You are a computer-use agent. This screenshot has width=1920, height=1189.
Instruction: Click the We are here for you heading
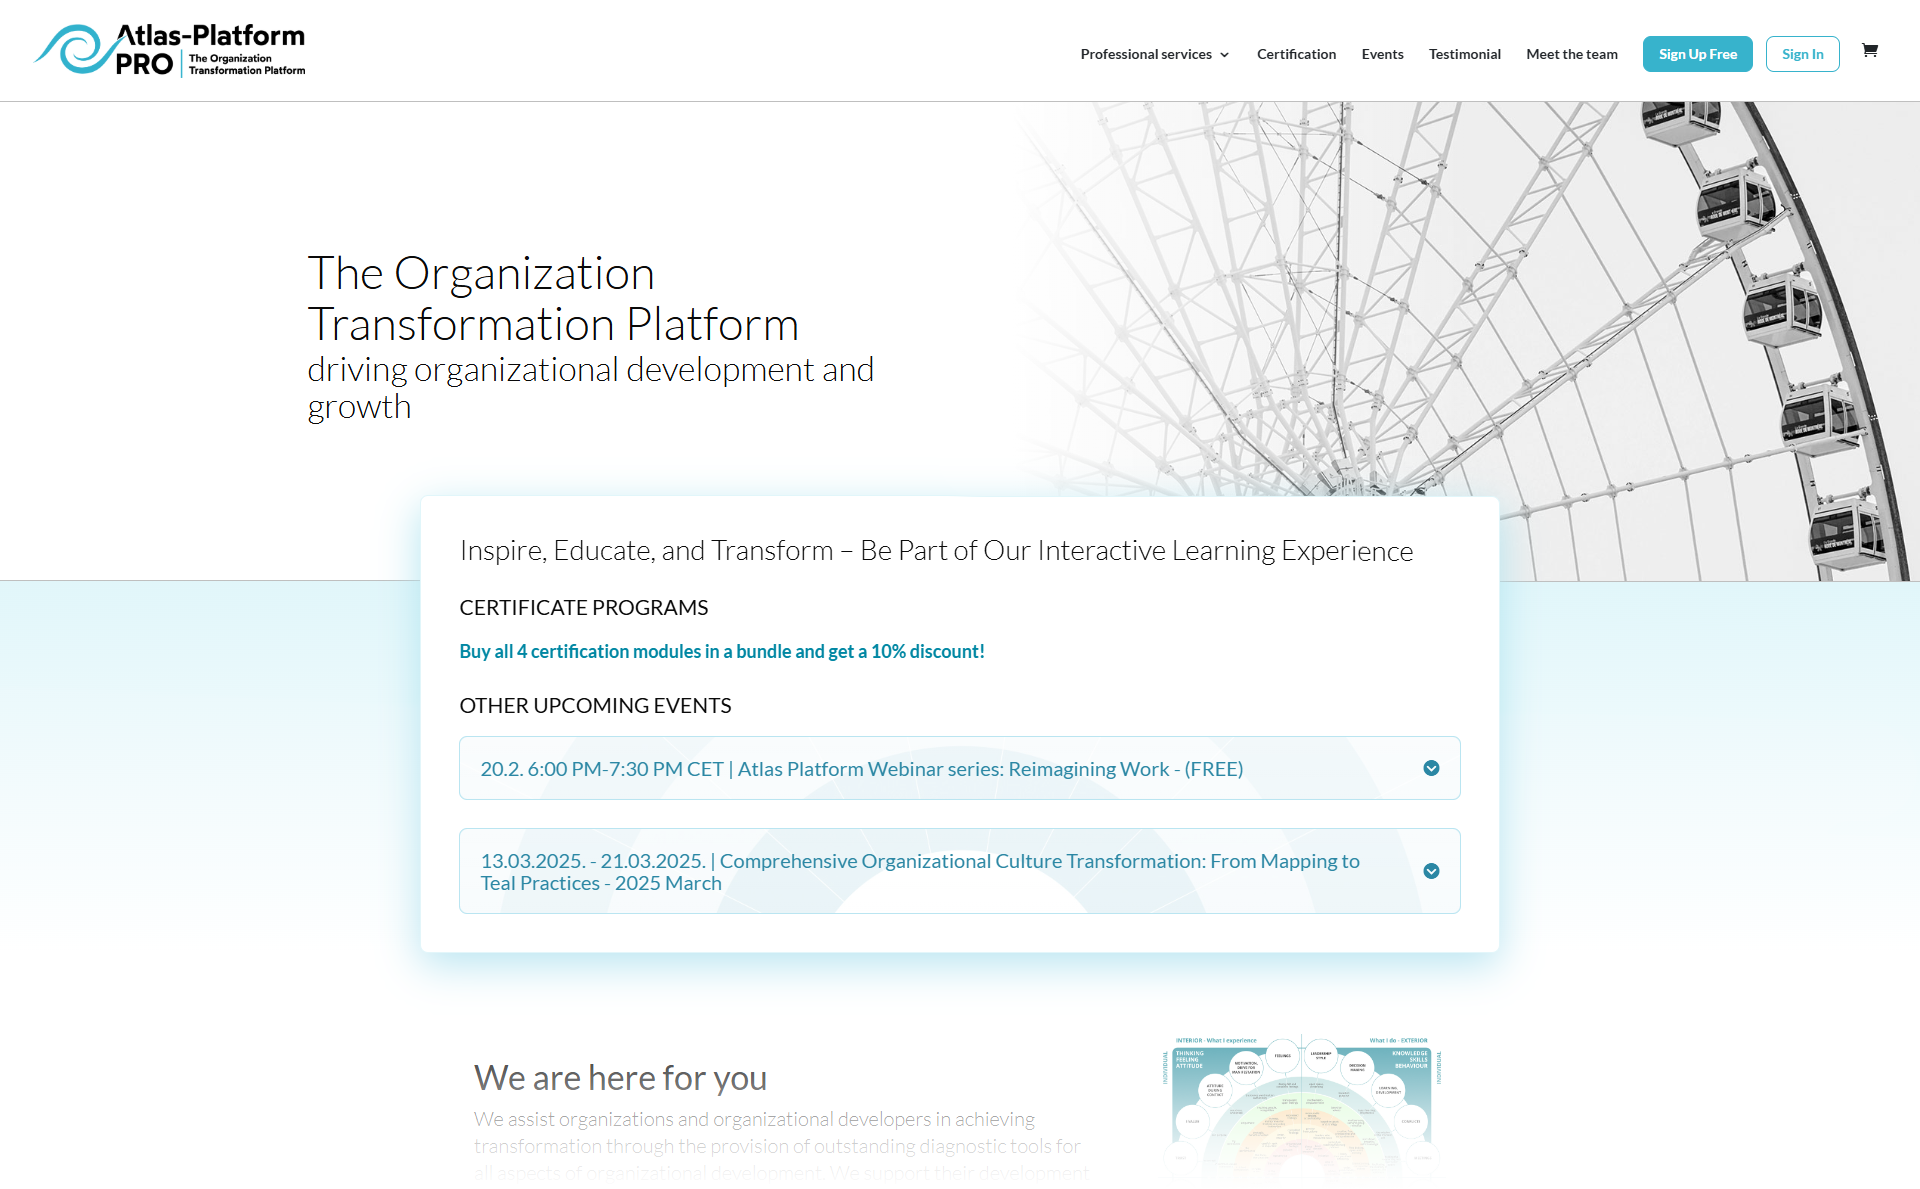tap(620, 1078)
